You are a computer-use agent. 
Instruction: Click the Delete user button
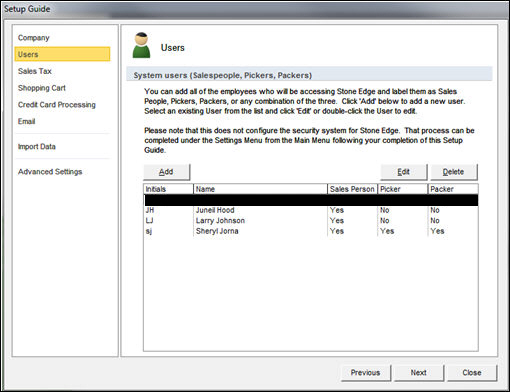pyautogui.click(x=454, y=172)
